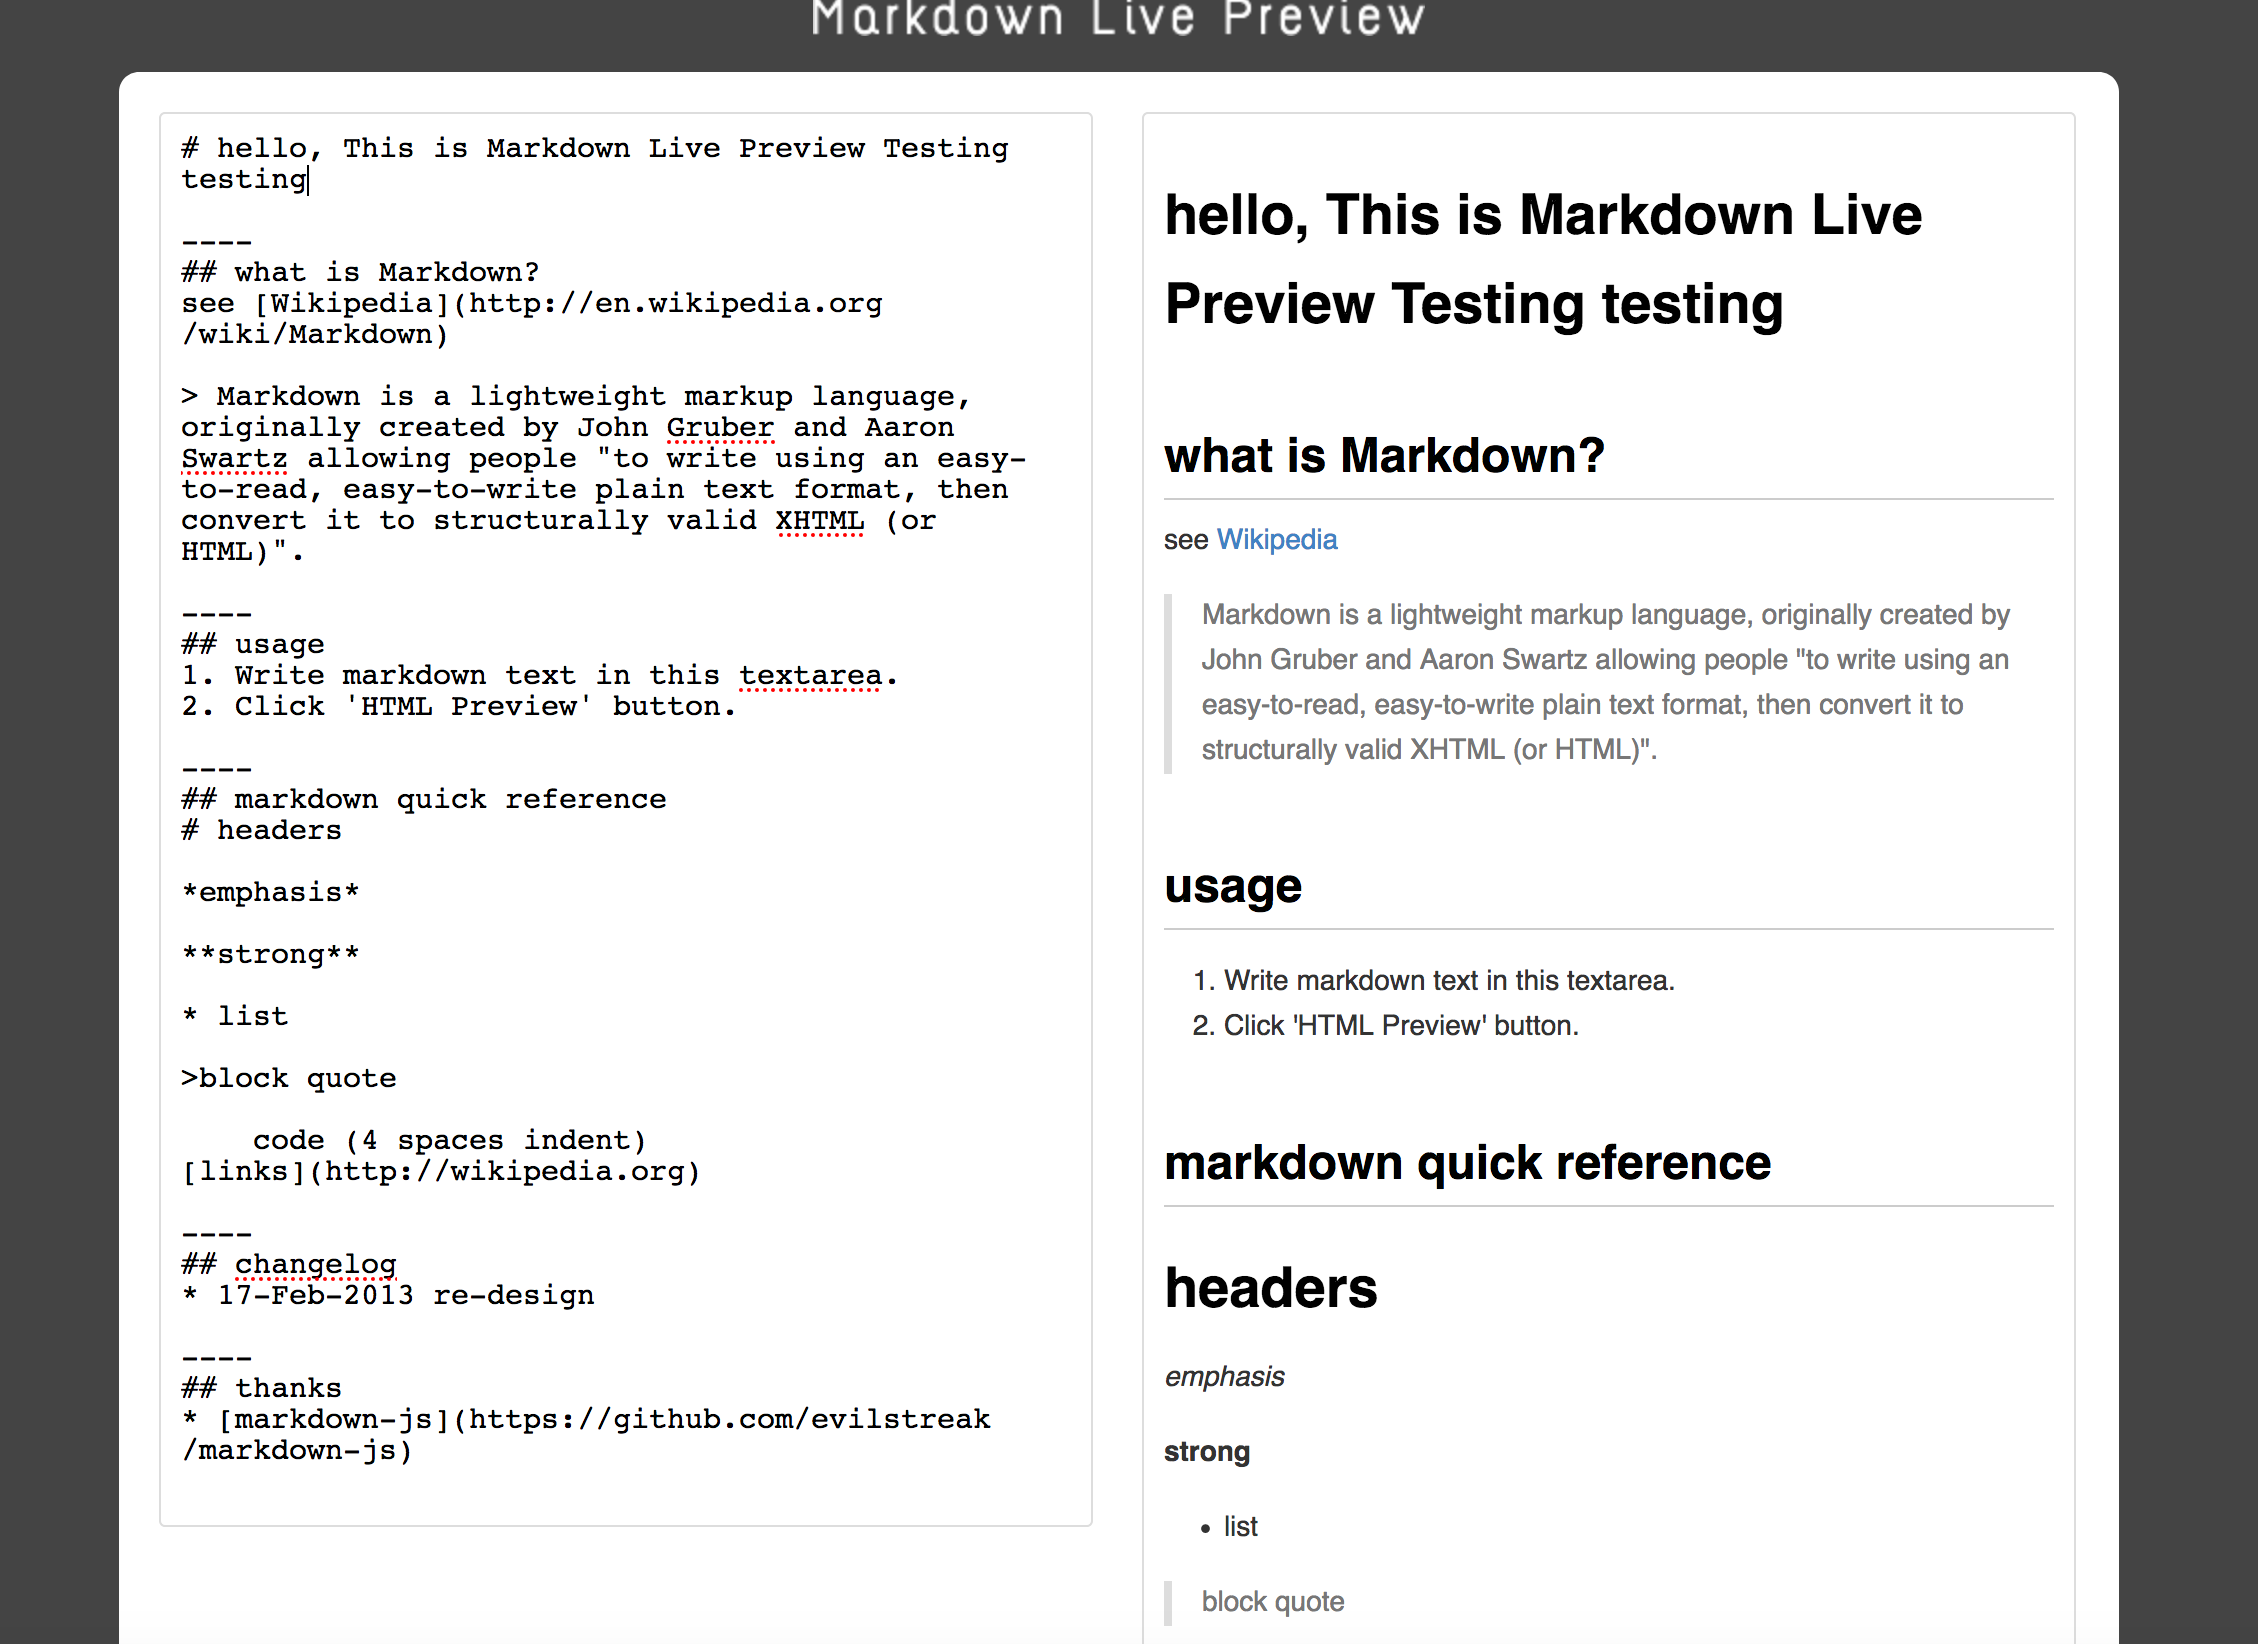
Task: Click the '## what is Markdown?' editor line
Action: [360, 272]
